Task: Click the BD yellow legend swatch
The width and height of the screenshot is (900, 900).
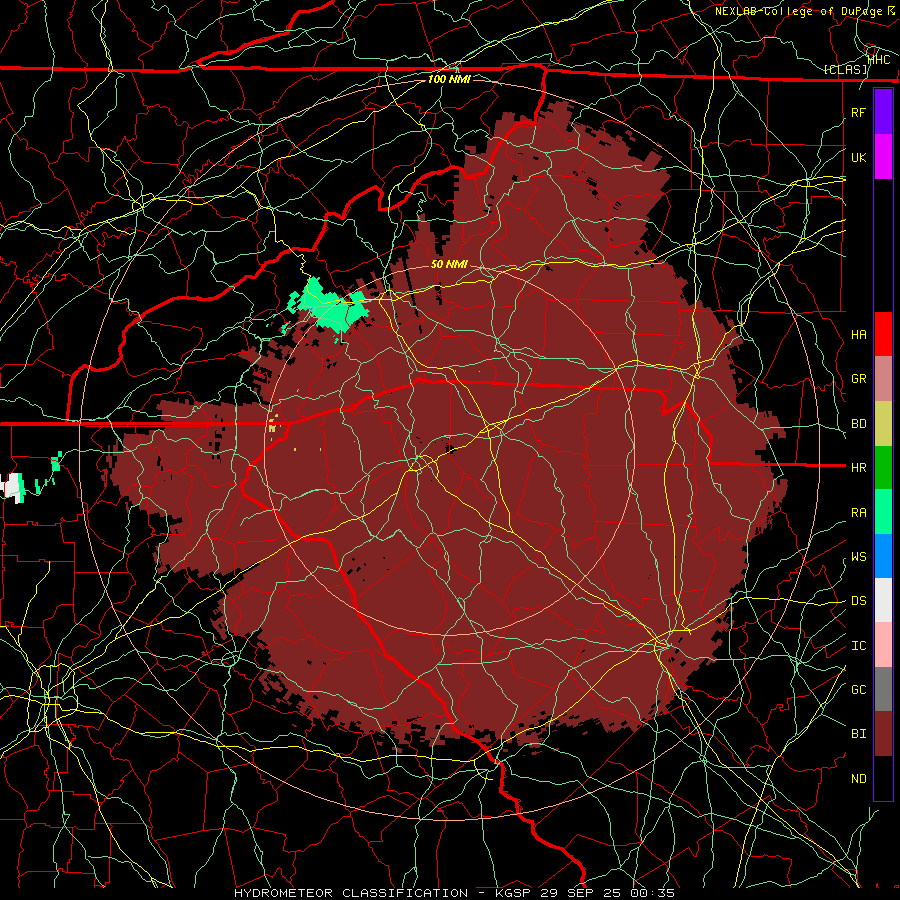Action: point(883,424)
